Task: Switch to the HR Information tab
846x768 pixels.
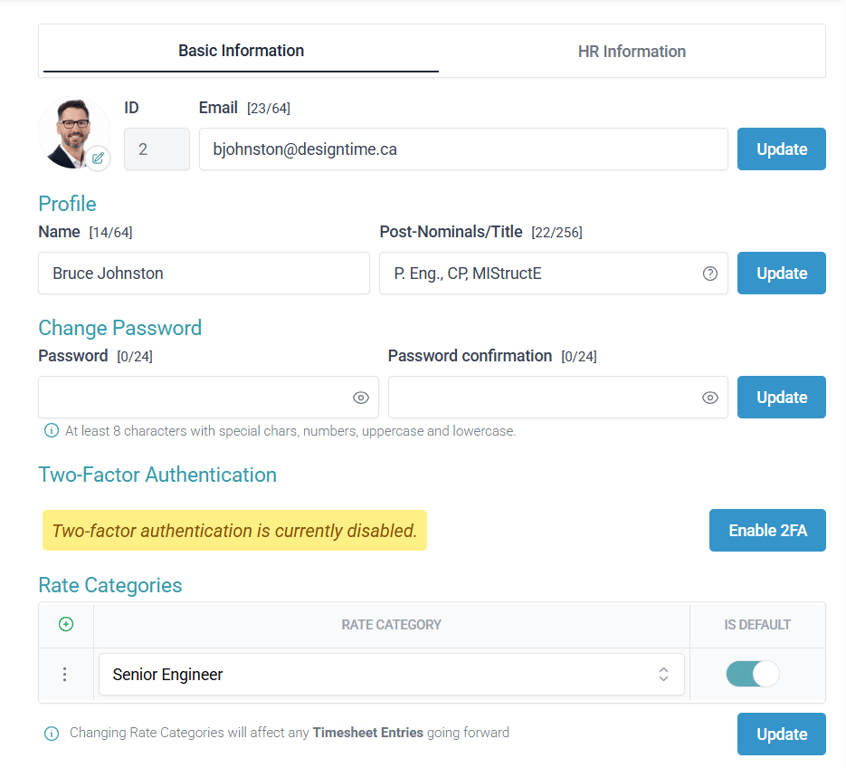Action: point(631,51)
